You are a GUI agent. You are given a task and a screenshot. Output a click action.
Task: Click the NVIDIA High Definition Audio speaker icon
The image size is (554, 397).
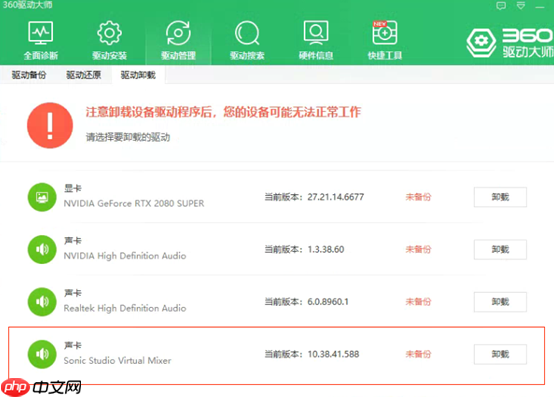(42, 249)
